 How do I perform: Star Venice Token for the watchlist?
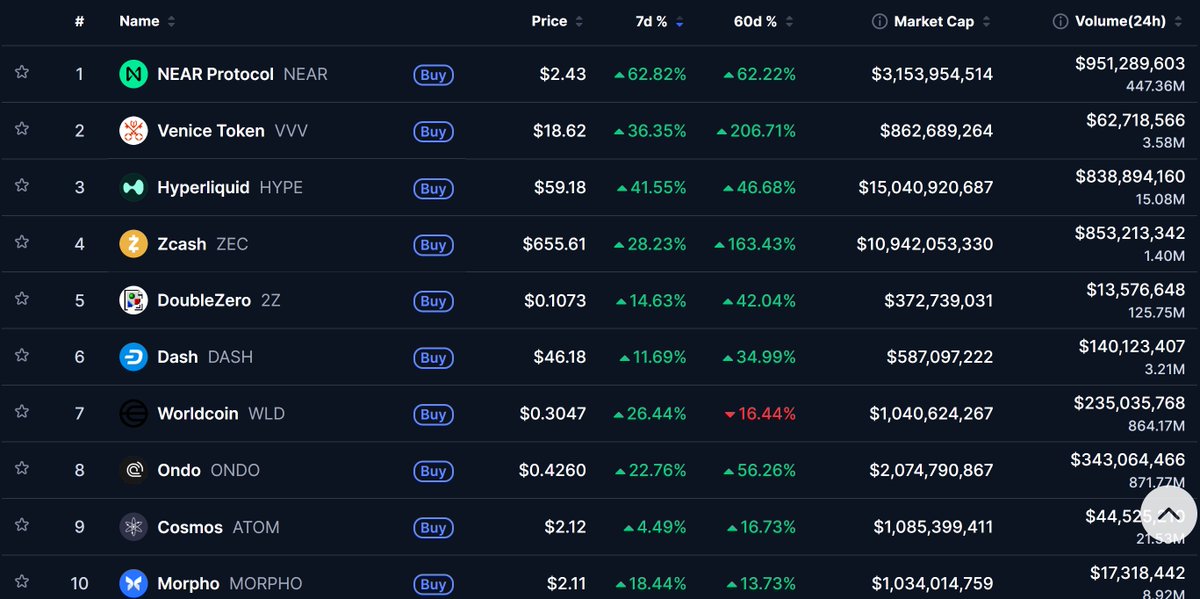21,129
